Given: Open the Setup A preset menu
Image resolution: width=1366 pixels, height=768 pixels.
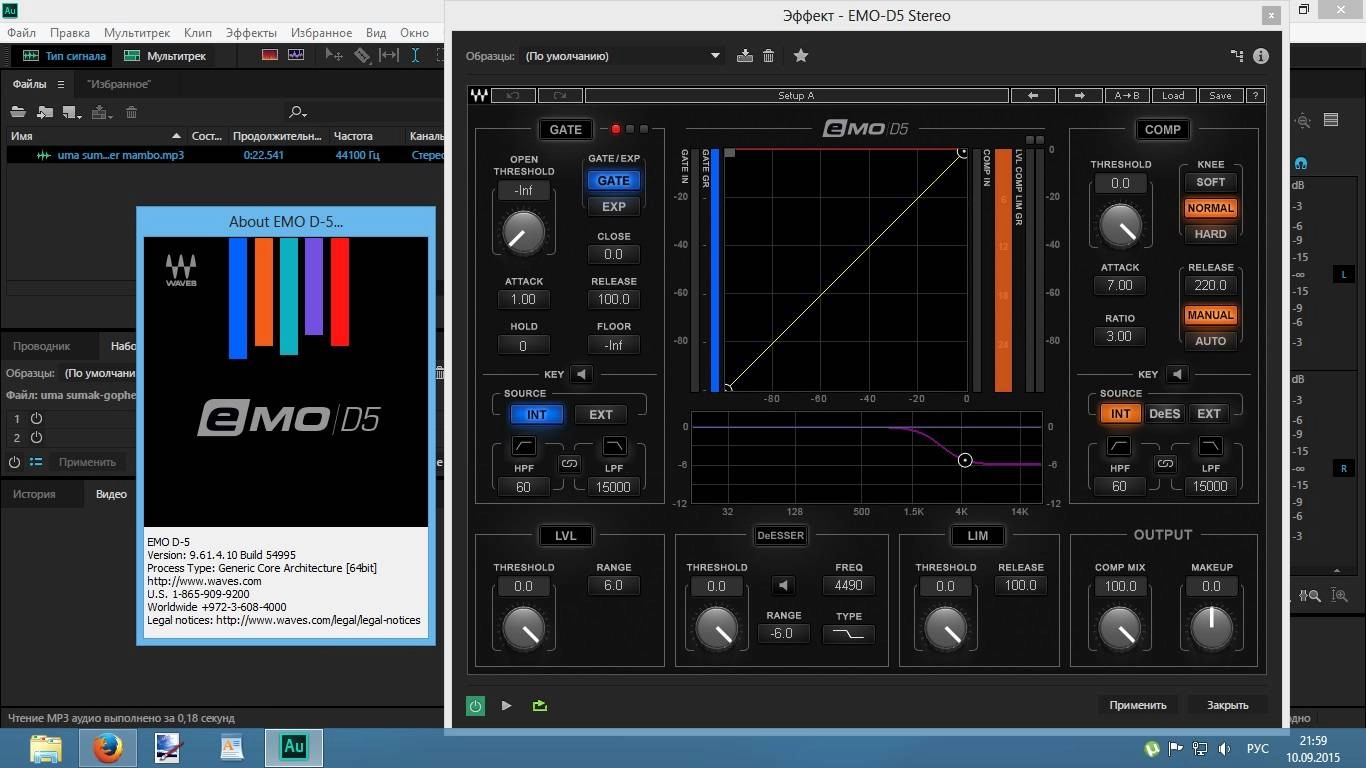Looking at the screenshot, I should pos(797,96).
